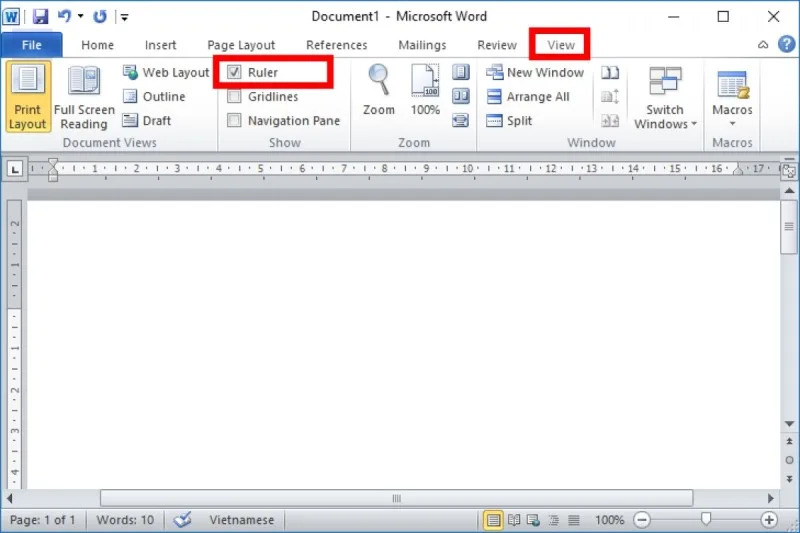Click the 100% zoom level in status bar
Screen dimensions: 800x533
pyautogui.click(x=609, y=520)
